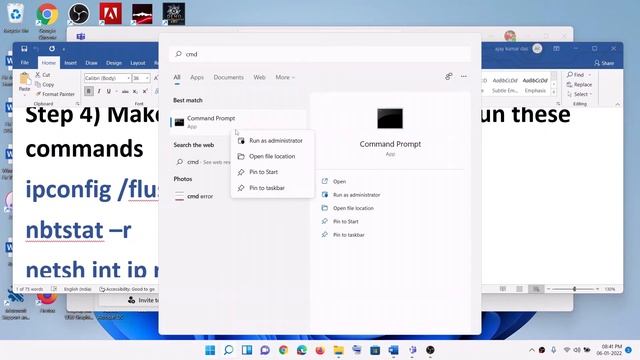Open the Clipboard dialog launcher in Word
Screen dimensions: 640x360
click(x=77, y=104)
